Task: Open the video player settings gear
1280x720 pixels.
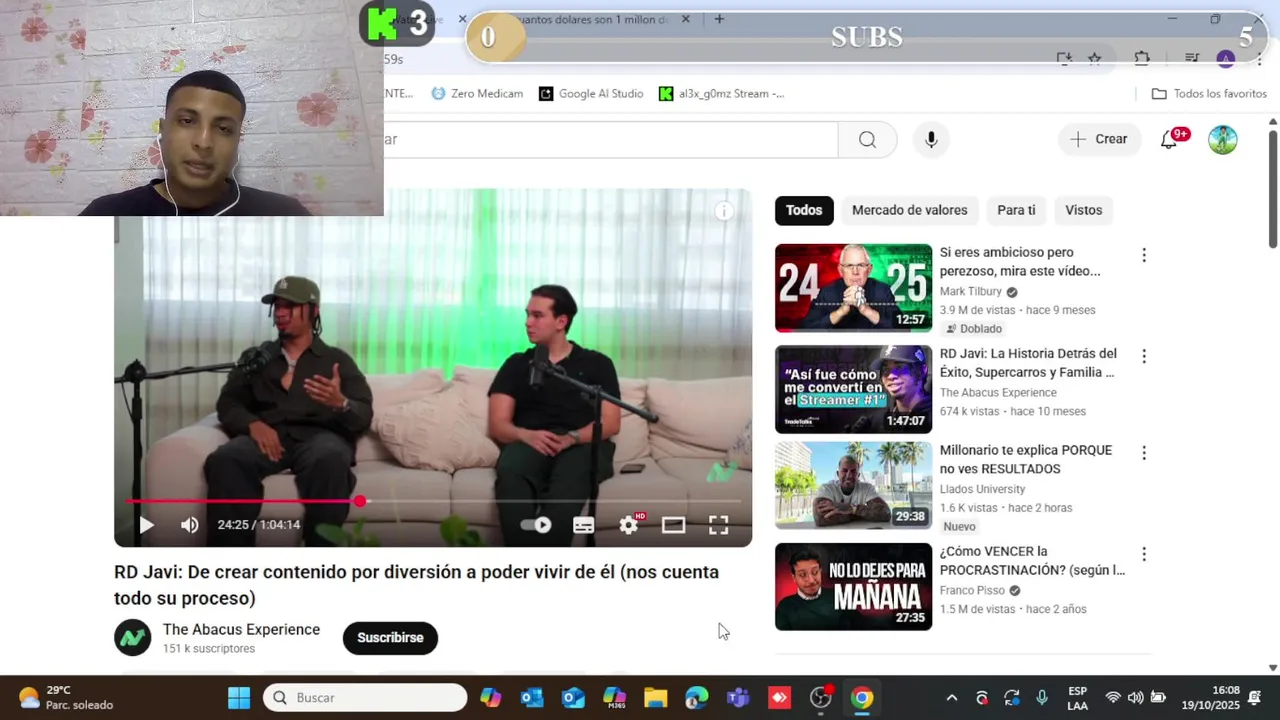Action: coord(628,525)
